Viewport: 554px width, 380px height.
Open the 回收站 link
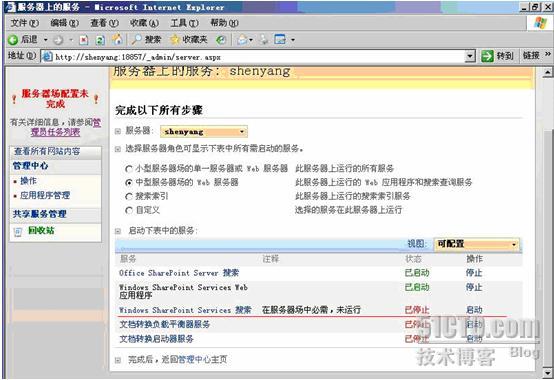(41, 231)
